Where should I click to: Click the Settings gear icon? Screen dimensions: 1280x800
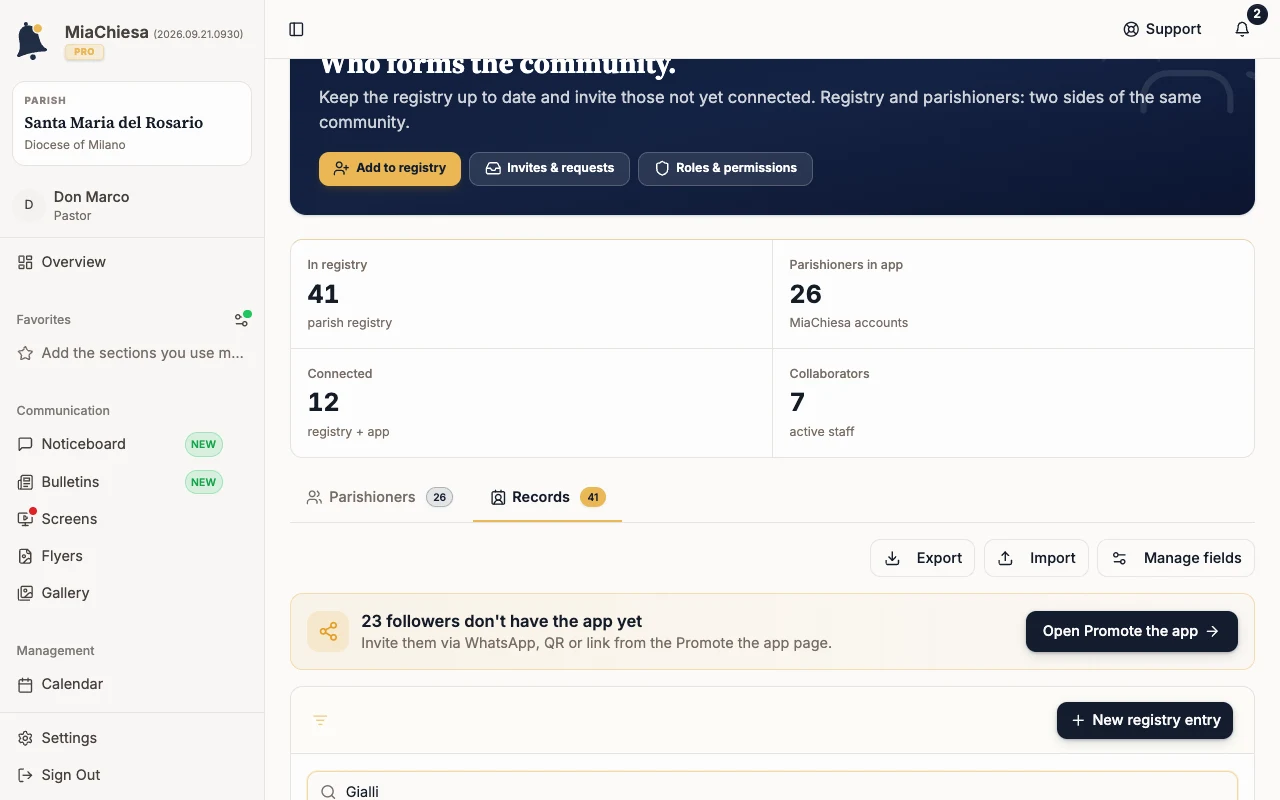pos(25,738)
